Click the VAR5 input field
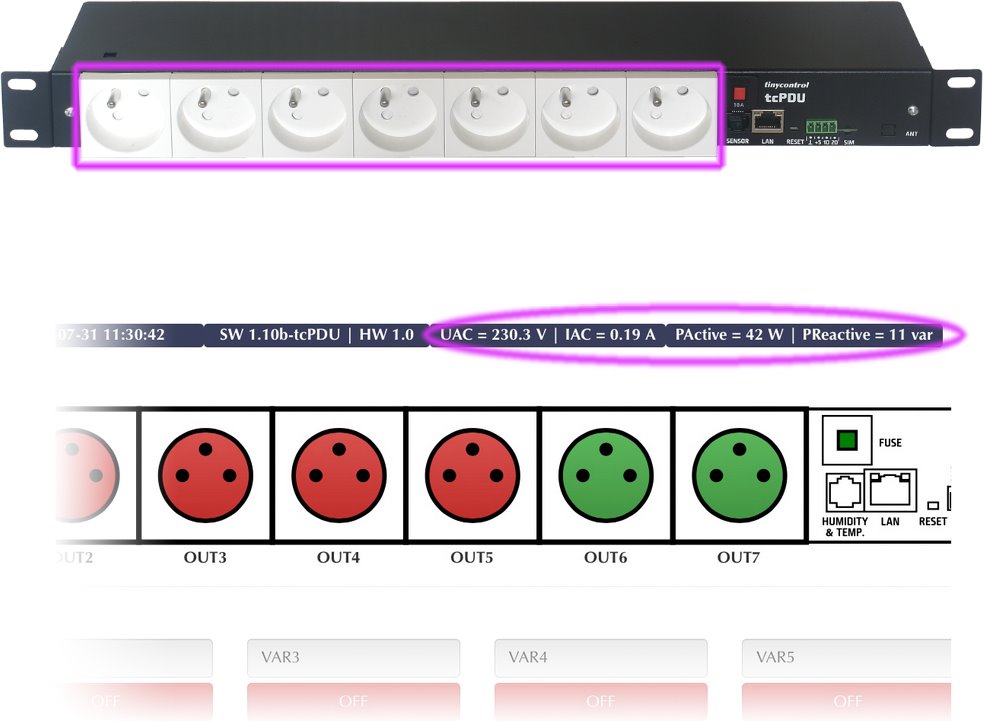This screenshot has width=983, height=723. click(846, 658)
